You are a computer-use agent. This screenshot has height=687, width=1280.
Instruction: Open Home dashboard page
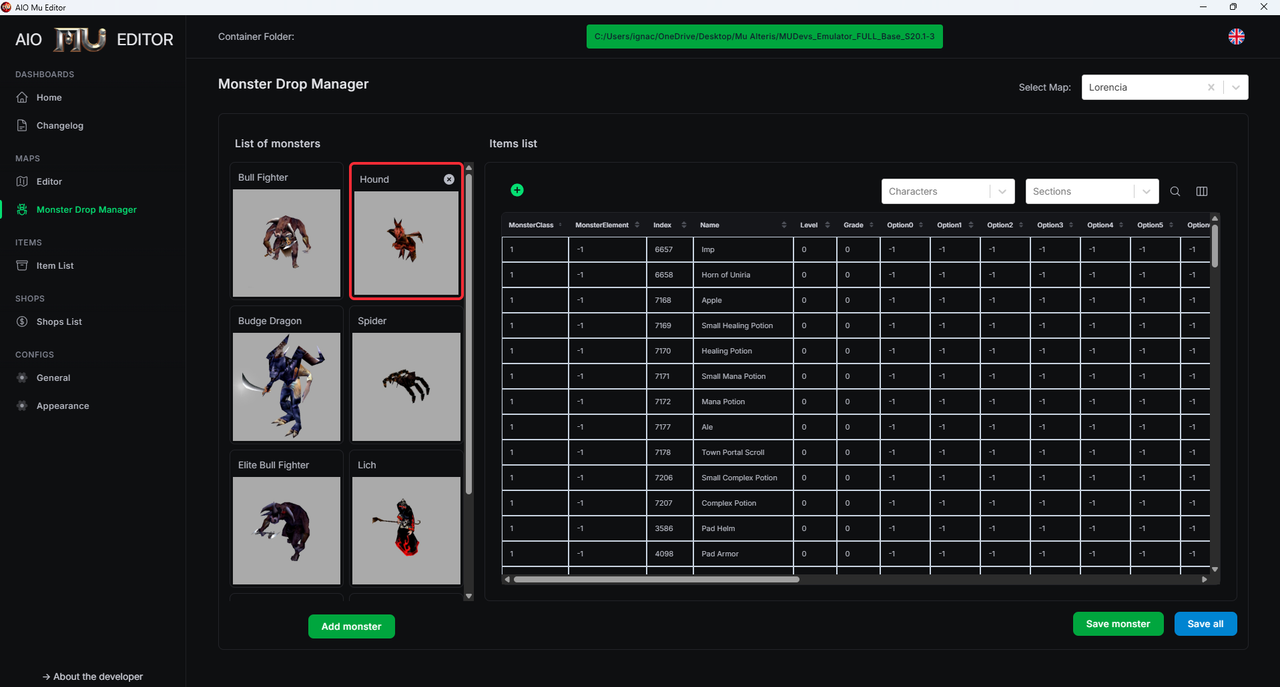[49, 98]
